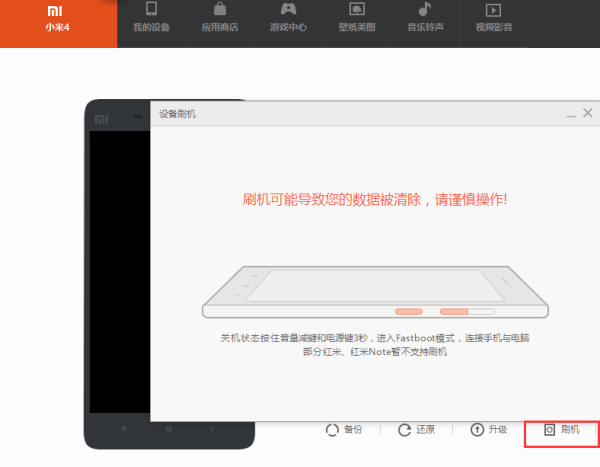Screen dimensions: 600x467
Task: Click the phone illustration in the dialog
Action: [x=375, y=292]
